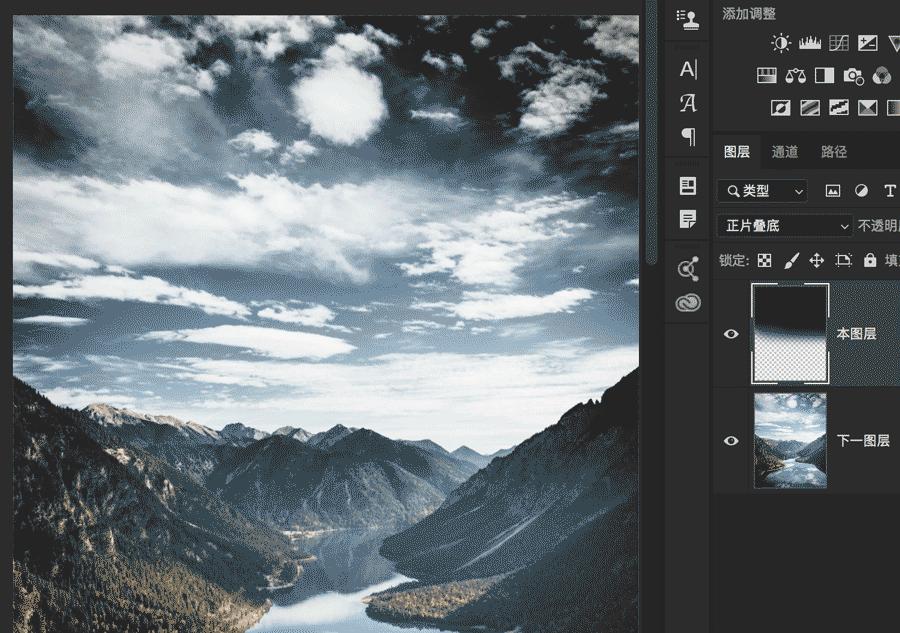The width and height of the screenshot is (900, 633).
Task: Add a Selective Color adjustment
Action: click(x=867, y=108)
